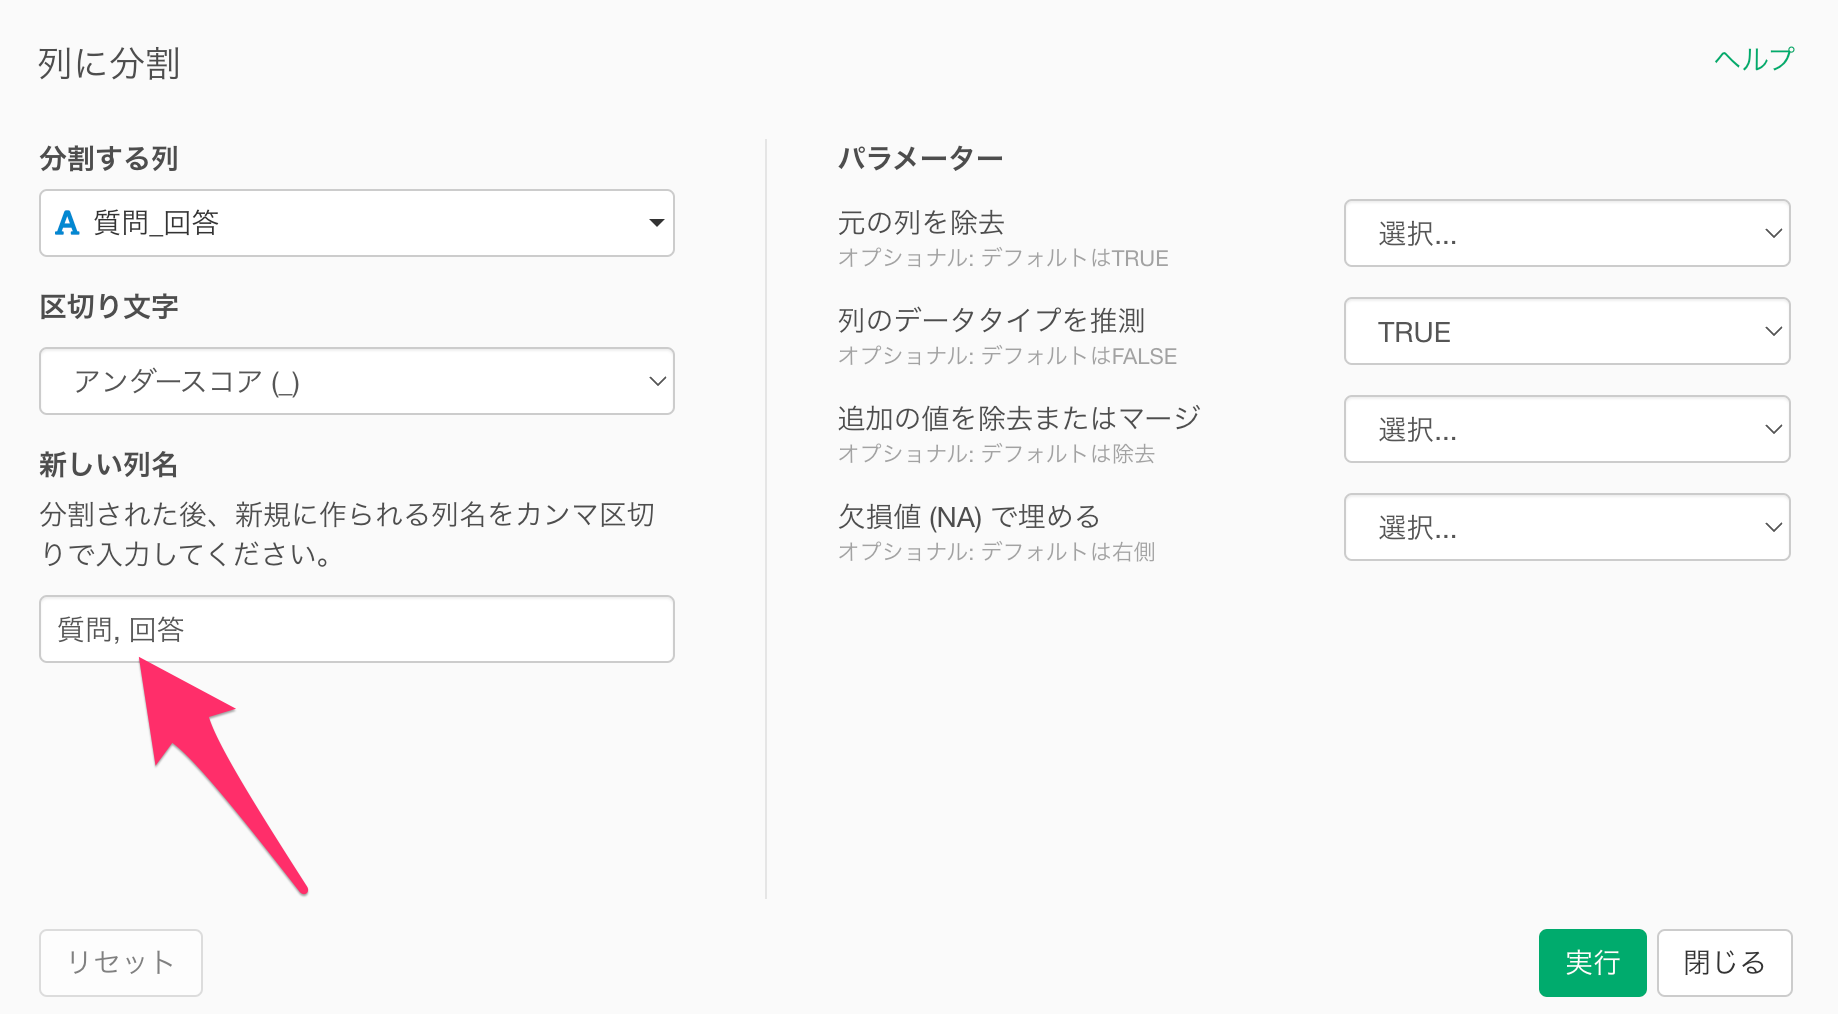Click the 新しい列名 field label
The height and width of the screenshot is (1014, 1838).
(109, 464)
